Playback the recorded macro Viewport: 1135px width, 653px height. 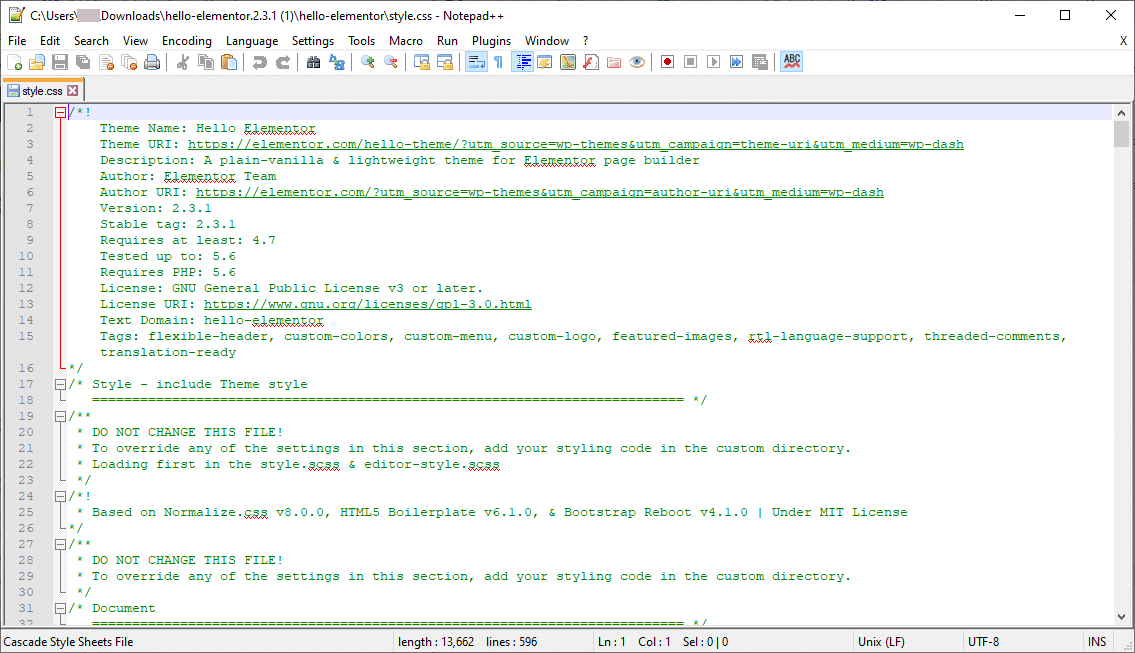click(x=712, y=61)
